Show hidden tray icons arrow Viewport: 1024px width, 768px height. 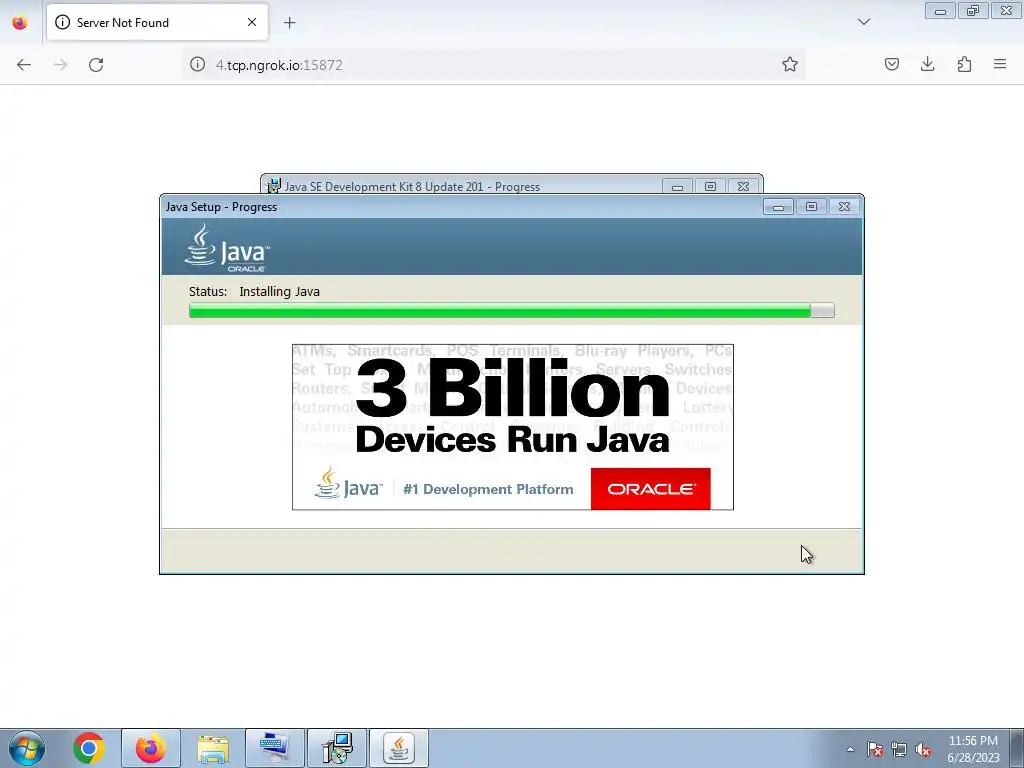[850, 749]
